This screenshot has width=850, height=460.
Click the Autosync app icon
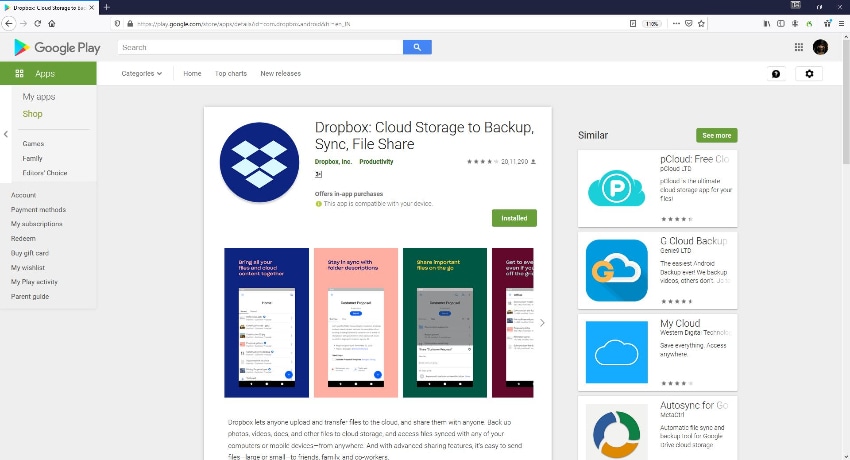click(x=616, y=432)
